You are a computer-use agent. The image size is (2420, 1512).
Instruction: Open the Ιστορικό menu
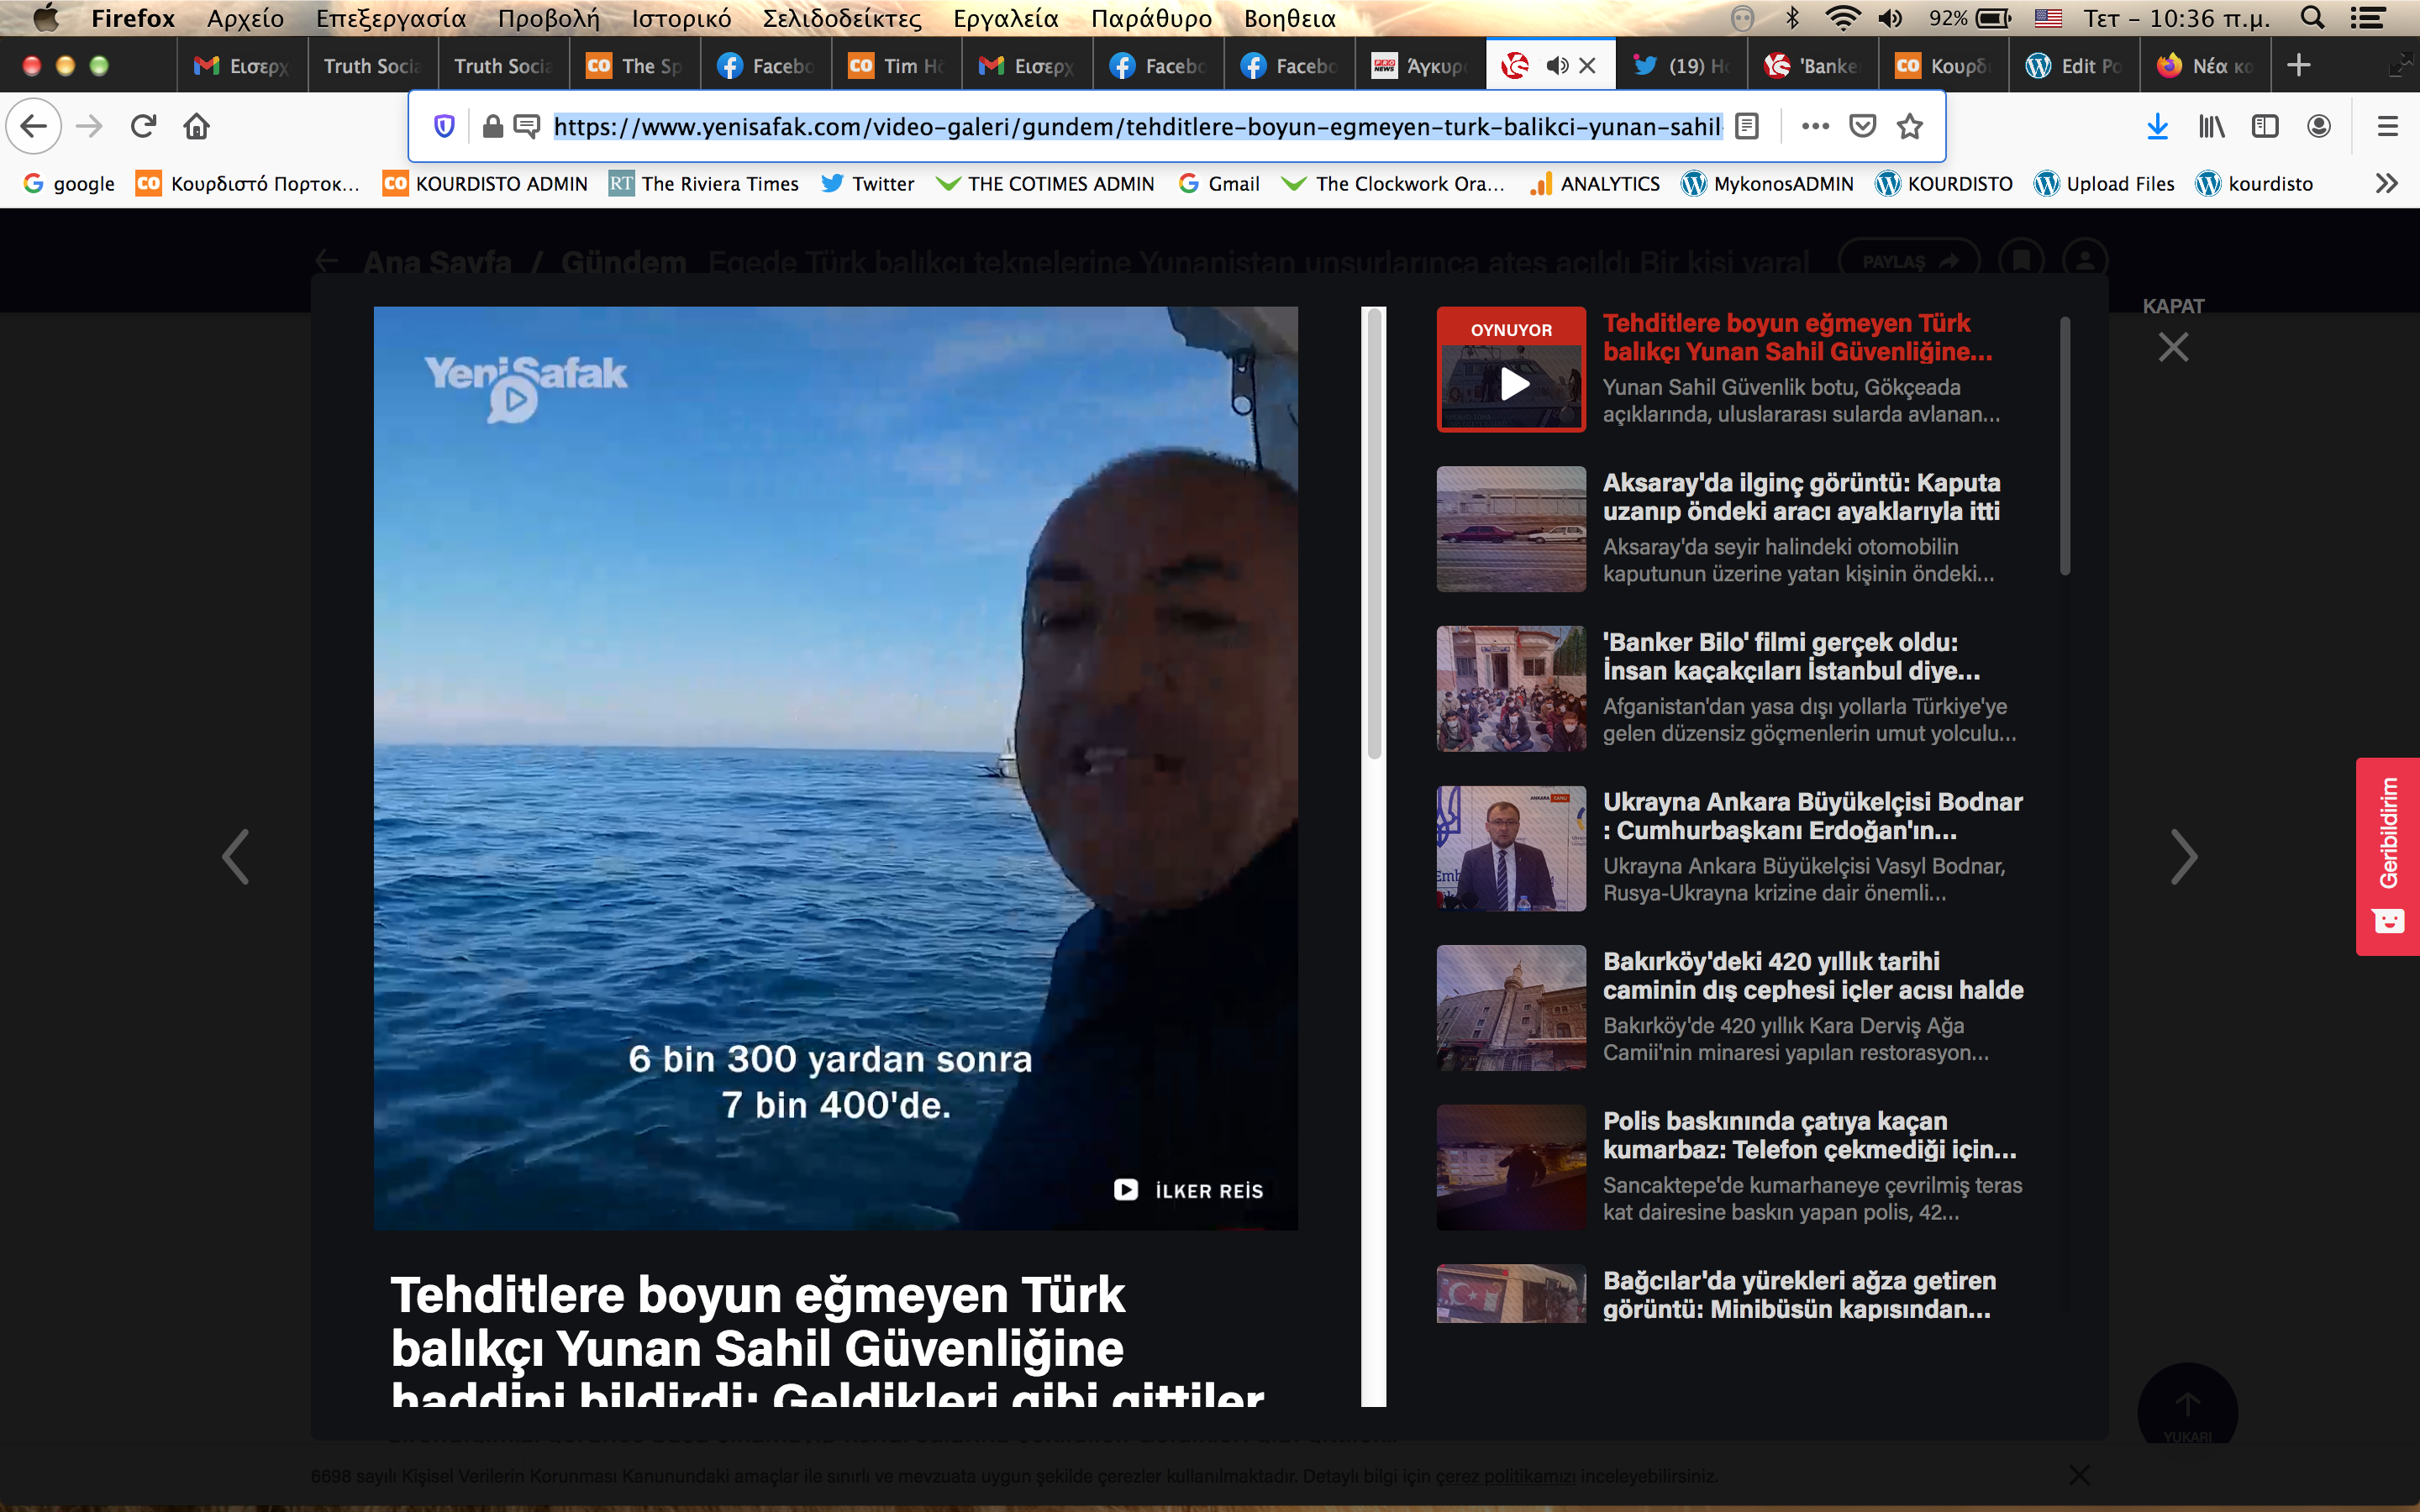(x=681, y=18)
